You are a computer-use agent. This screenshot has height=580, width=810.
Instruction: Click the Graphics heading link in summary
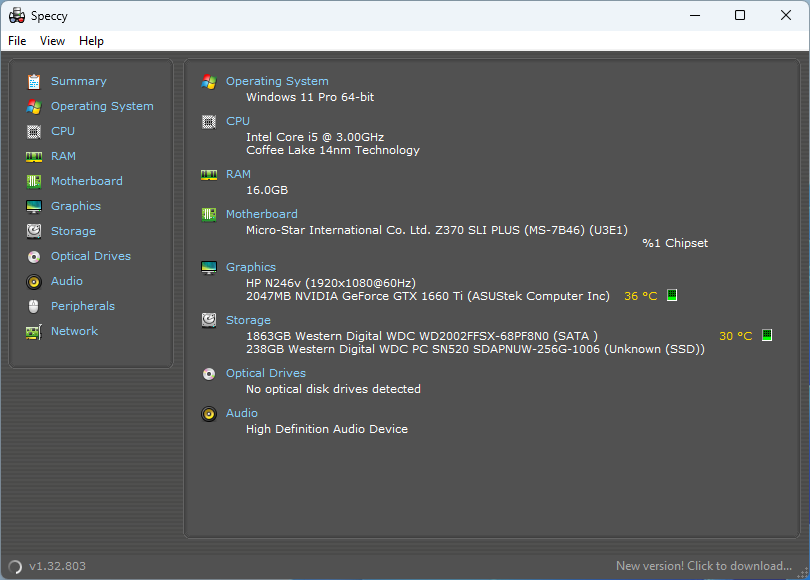(251, 267)
